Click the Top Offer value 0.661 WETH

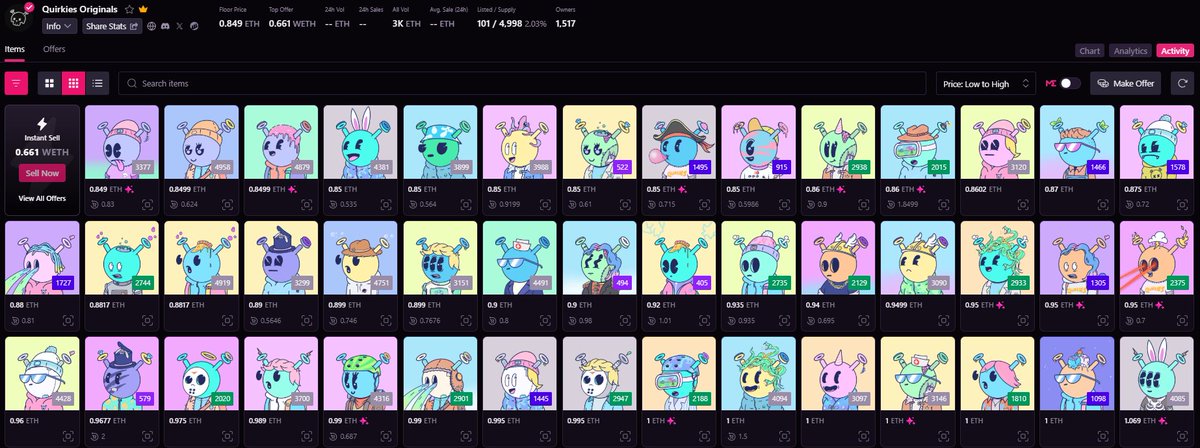(294, 23)
